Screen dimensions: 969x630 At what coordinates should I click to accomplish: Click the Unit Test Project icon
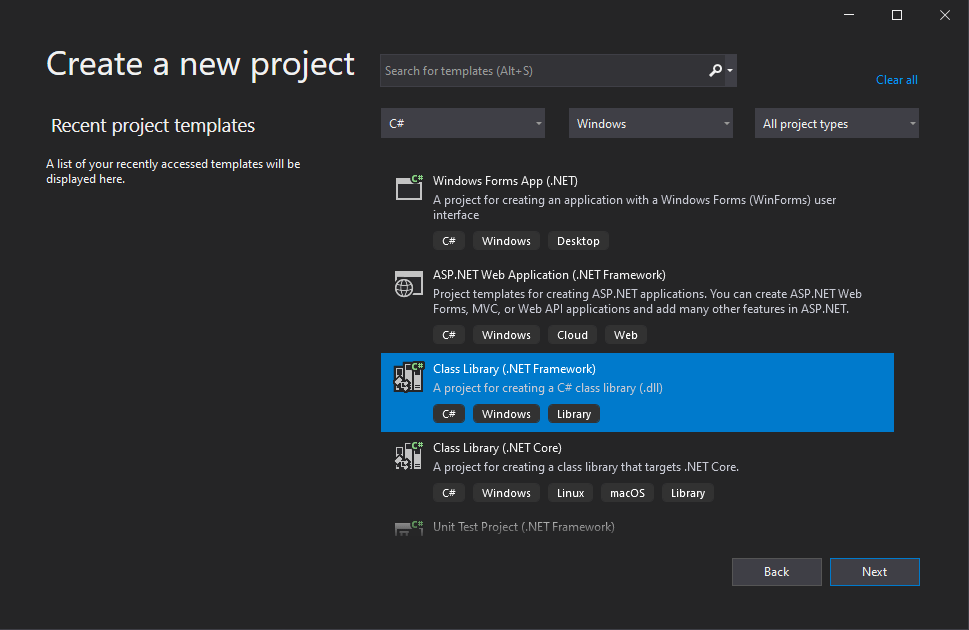[409, 527]
